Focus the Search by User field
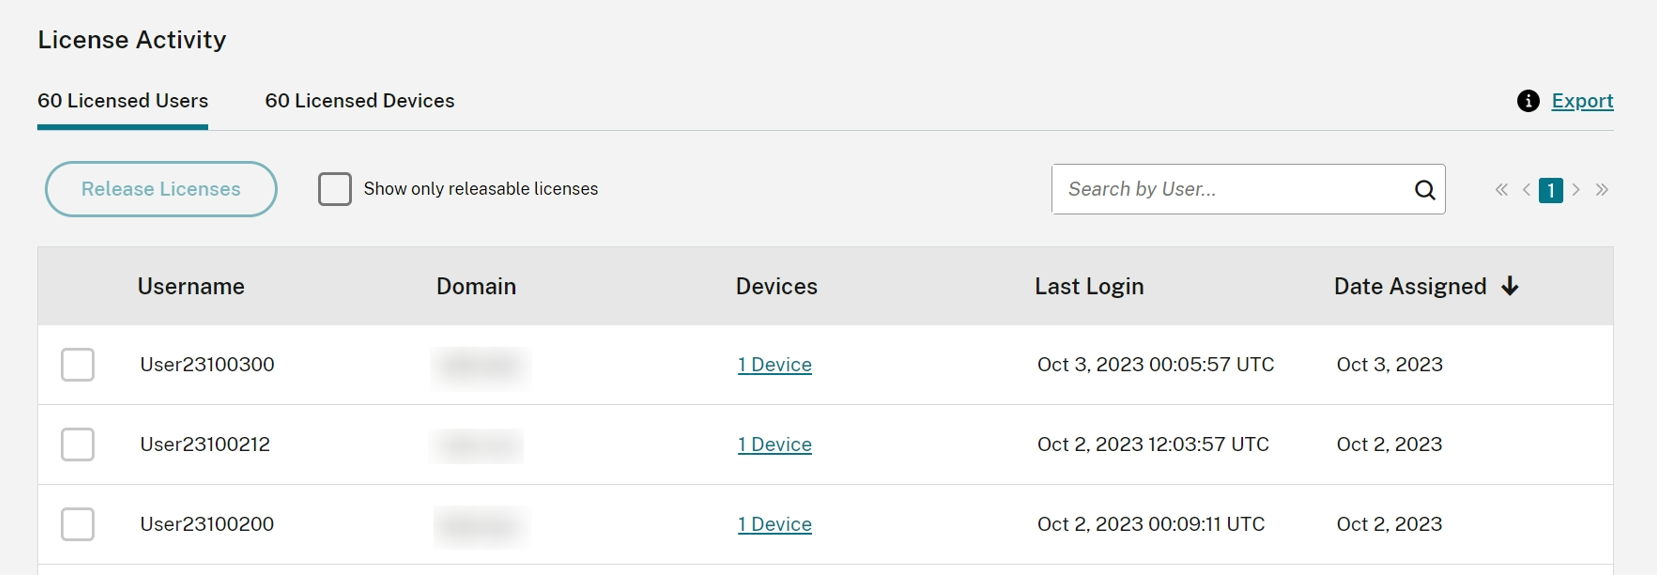The width and height of the screenshot is (1657, 575). tap(1230, 190)
